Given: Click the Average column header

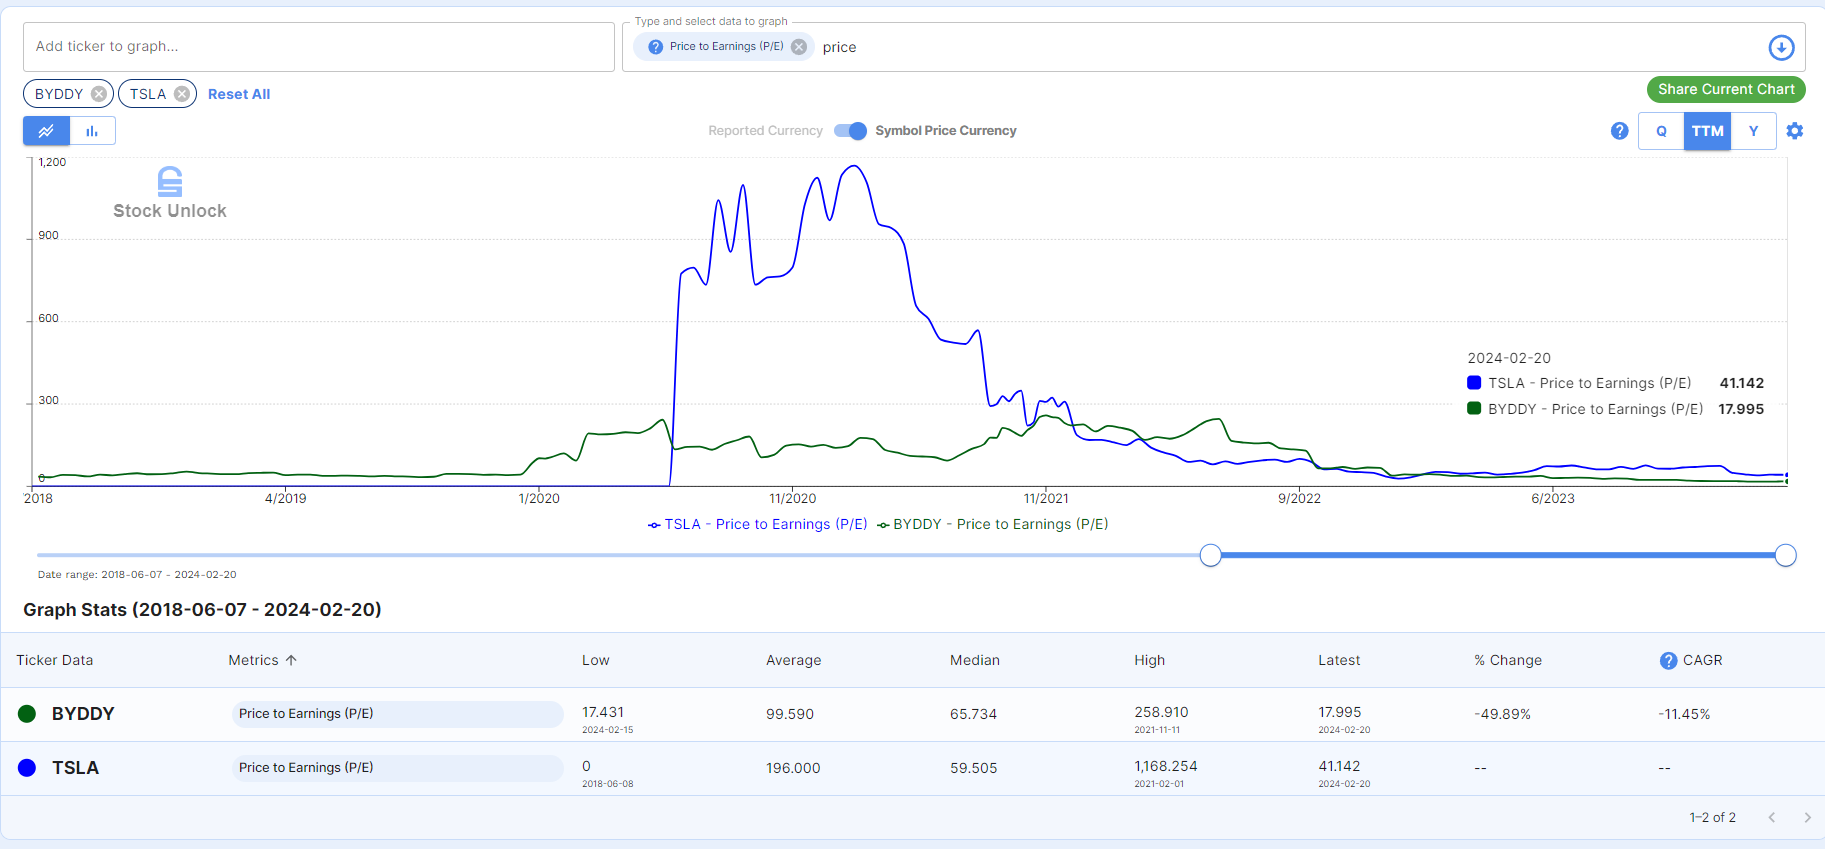Looking at the screenshot, I should [x=794, y=660].
